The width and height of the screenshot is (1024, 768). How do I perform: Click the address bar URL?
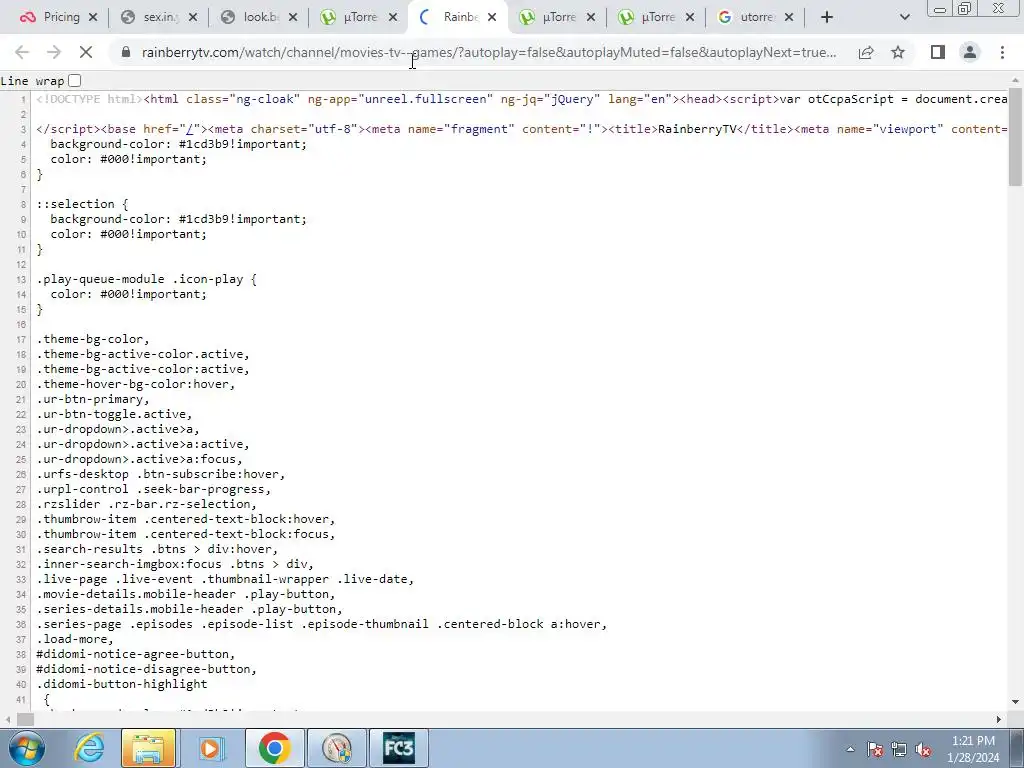(488, 52)
